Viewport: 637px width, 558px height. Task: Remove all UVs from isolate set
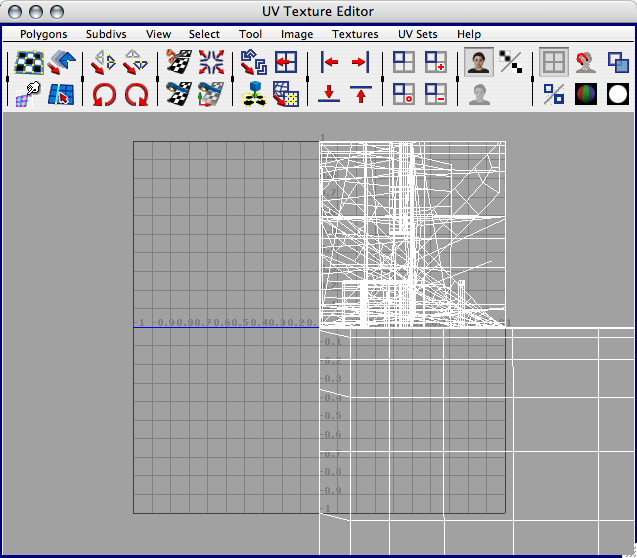click(x=404, y=94)
